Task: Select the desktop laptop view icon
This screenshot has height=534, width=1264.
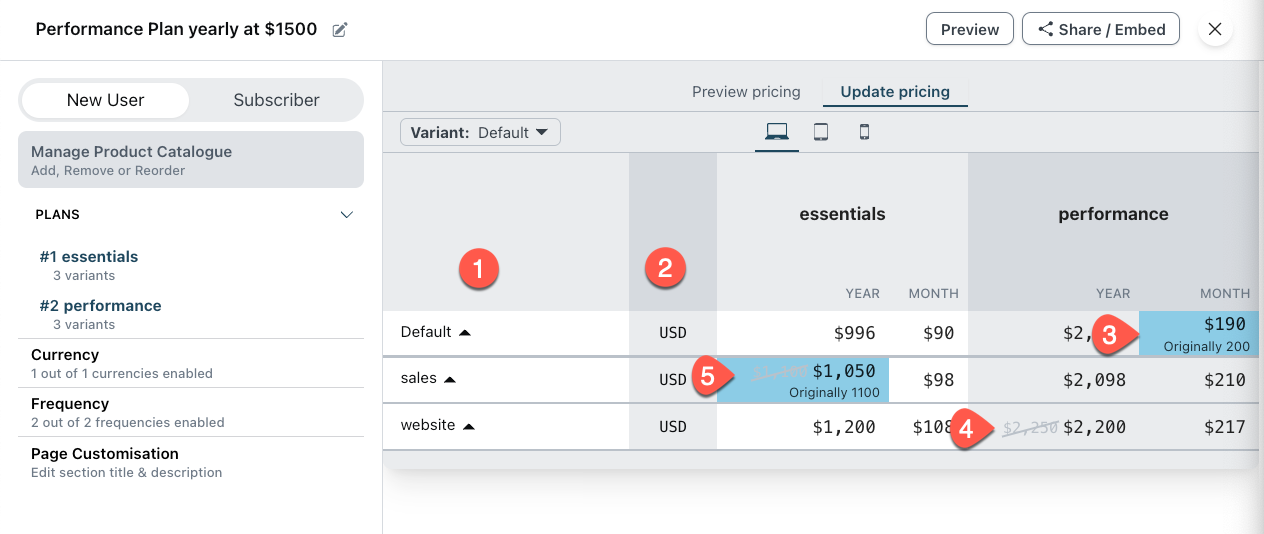Action: pos(777,132)
